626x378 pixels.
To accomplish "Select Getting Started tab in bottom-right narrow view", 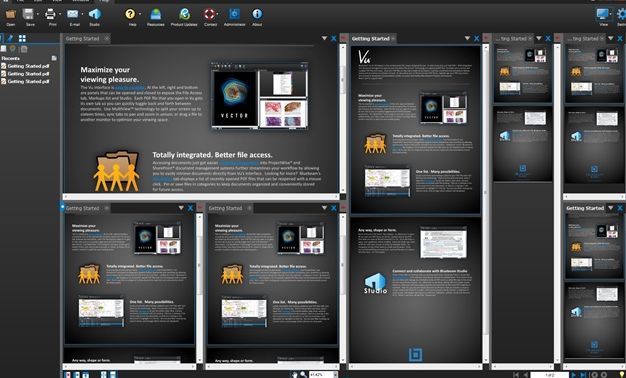I will click(585, 208).
